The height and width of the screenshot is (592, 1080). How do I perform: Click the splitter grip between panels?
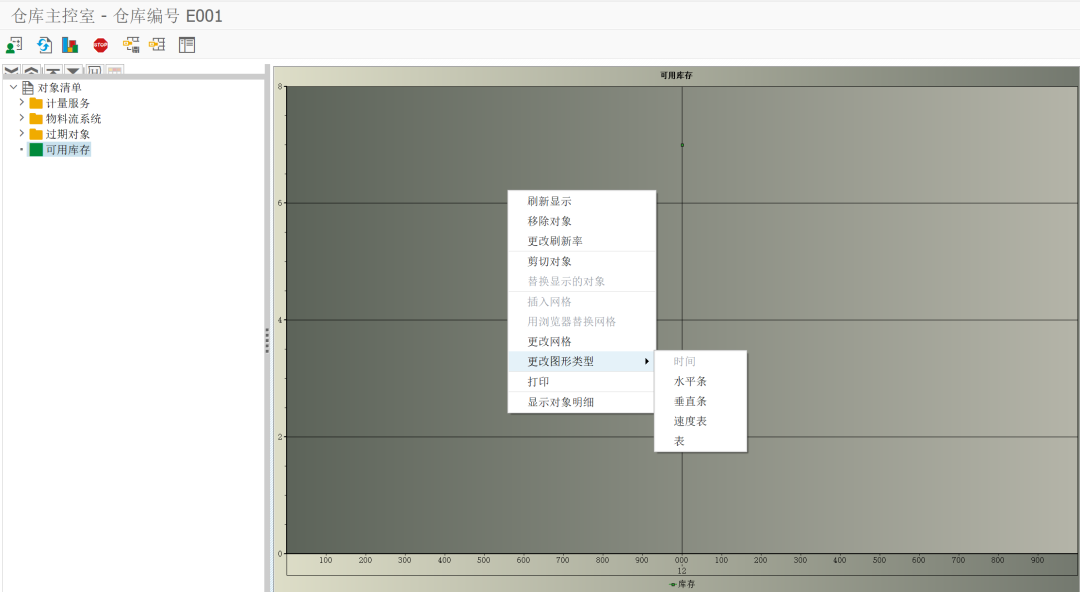point(267,340)
